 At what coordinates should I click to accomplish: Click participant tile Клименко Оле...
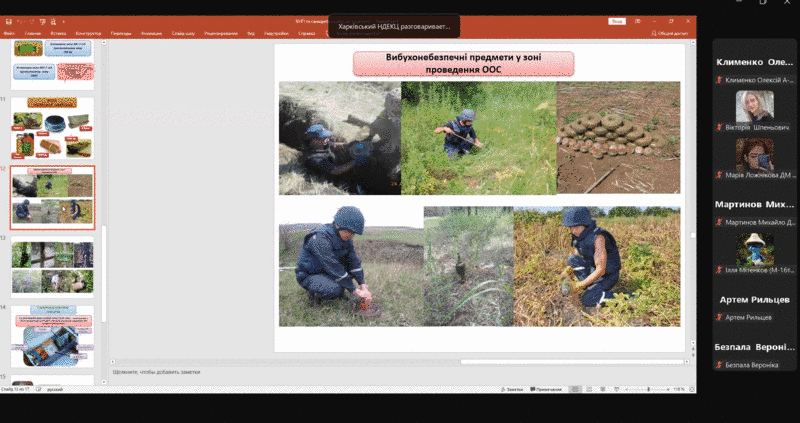tap(755, 62)
